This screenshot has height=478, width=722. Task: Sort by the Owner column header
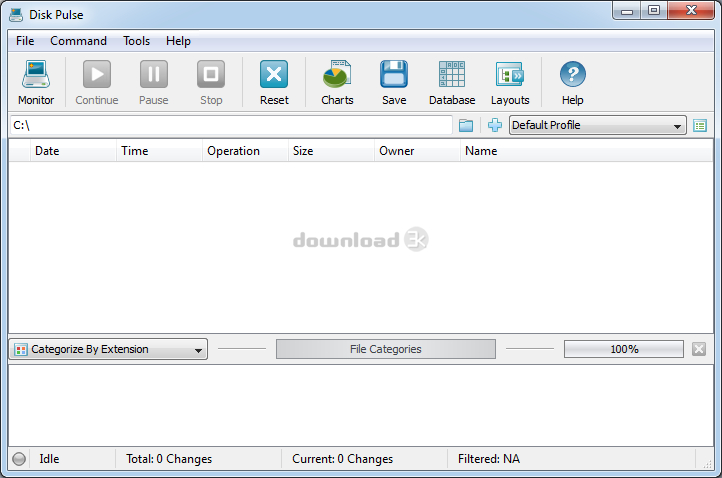(x=417, y=151)
